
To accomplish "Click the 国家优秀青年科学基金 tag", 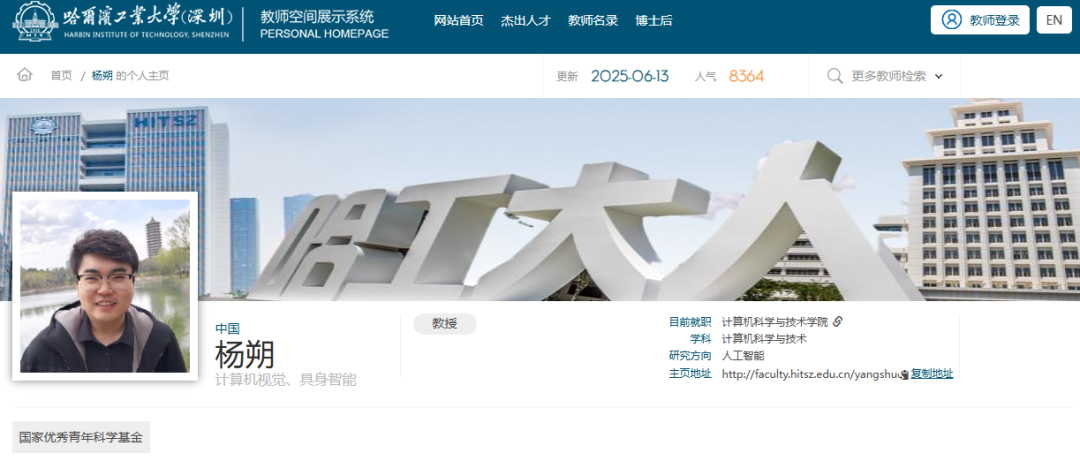I will 81,437.
